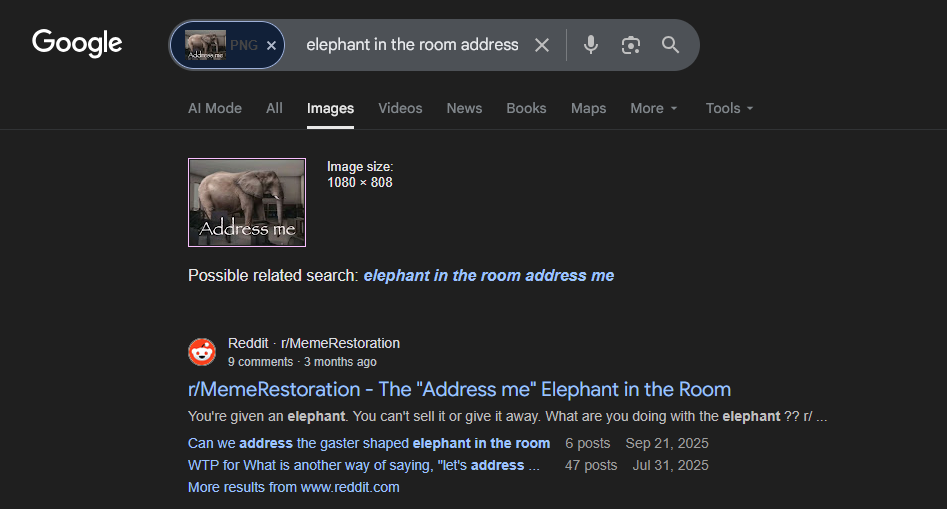Image resolution: width=947 pixels, height=509 pixels.
Task: Switch to AI Mode tab
Action: point(215,109)
